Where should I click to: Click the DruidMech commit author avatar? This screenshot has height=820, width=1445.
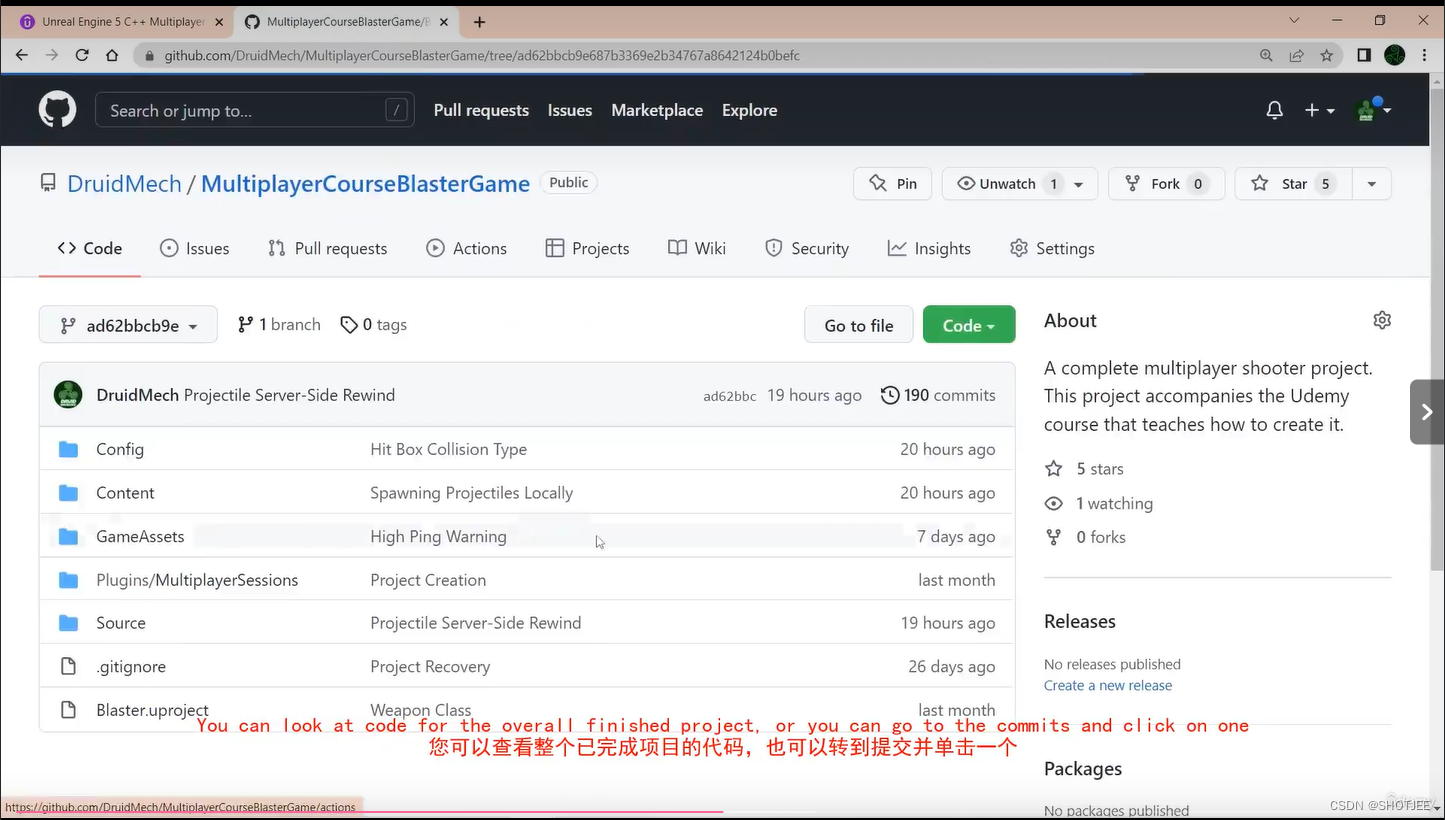pyautogui.click(x=68, y=395)
